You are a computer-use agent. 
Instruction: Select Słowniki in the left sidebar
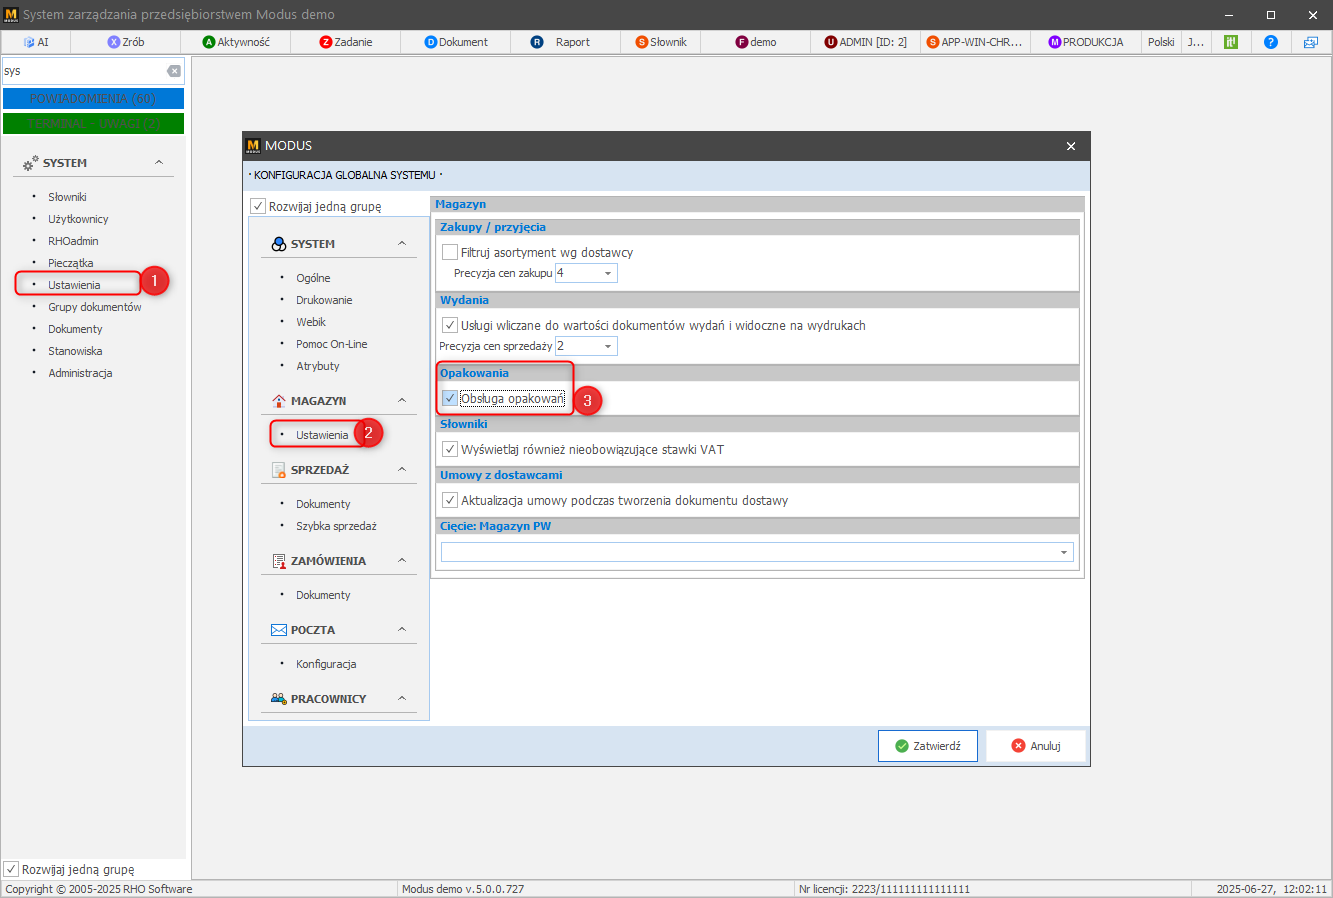pos(67,197)
